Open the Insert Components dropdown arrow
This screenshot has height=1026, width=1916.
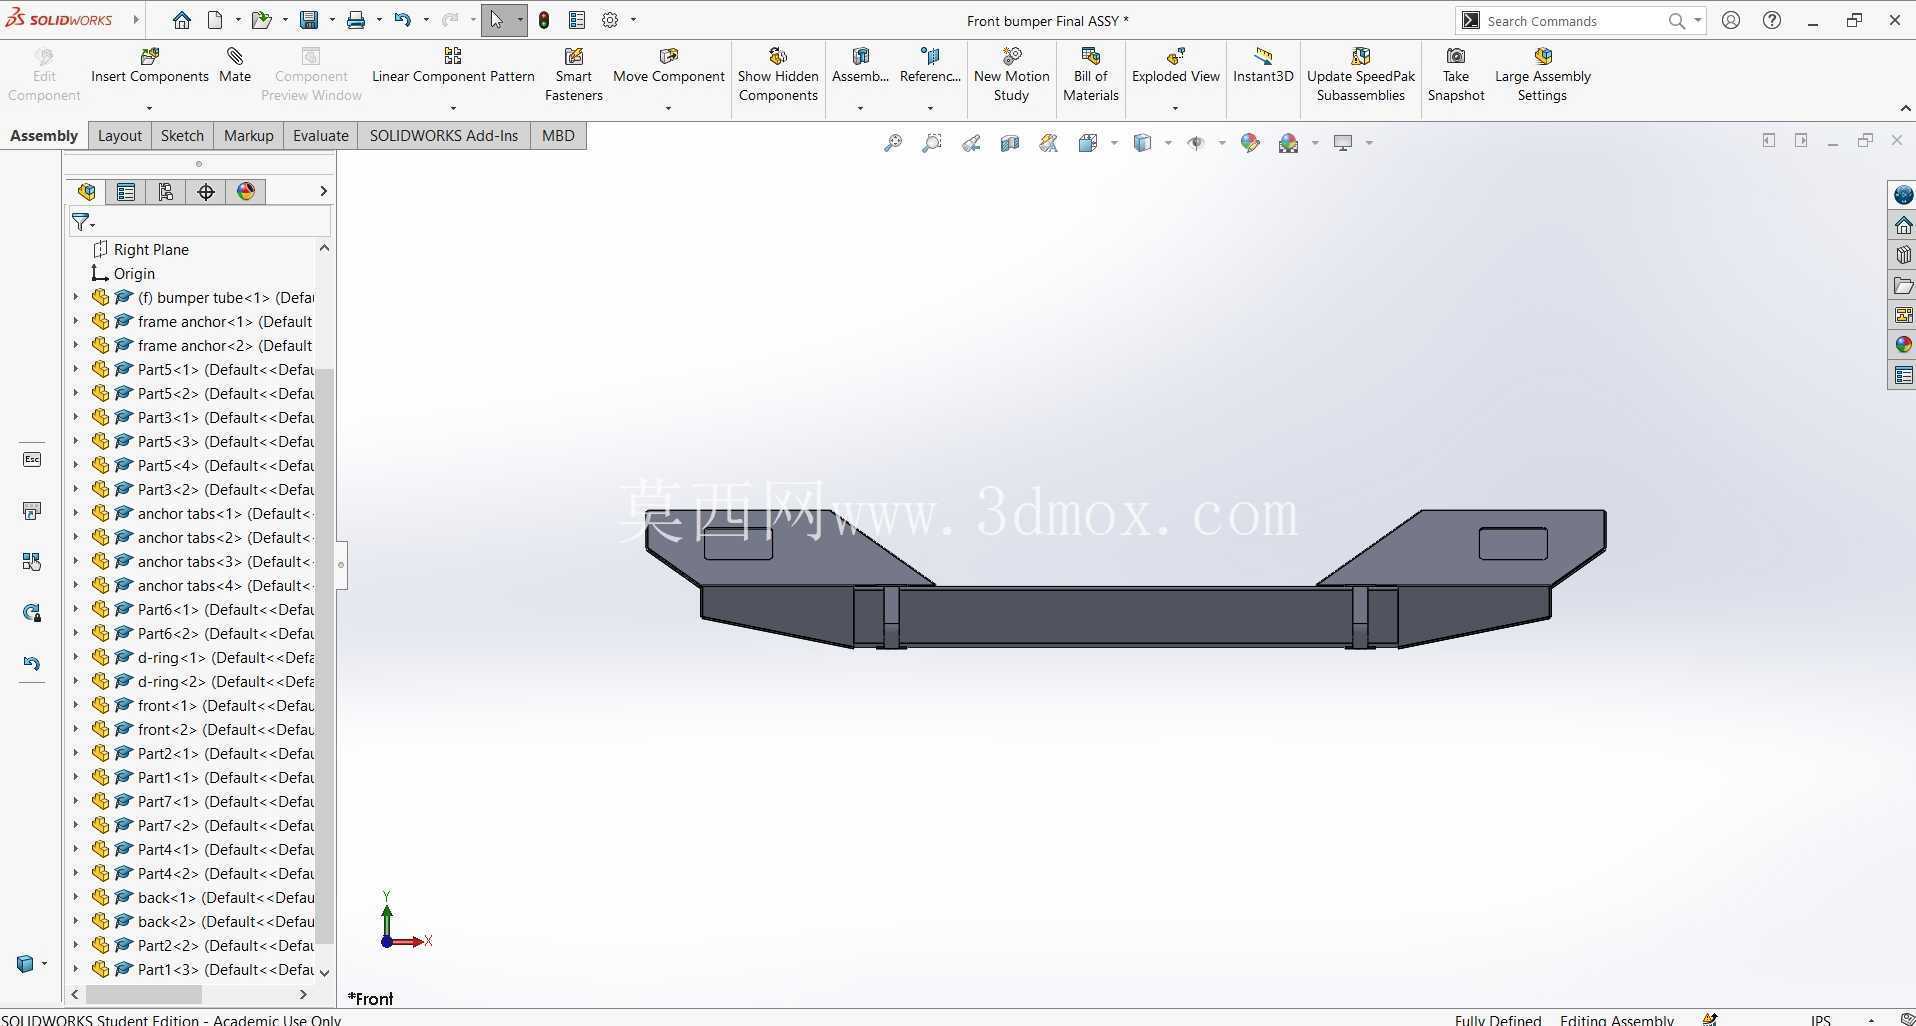tap(149, 108)
